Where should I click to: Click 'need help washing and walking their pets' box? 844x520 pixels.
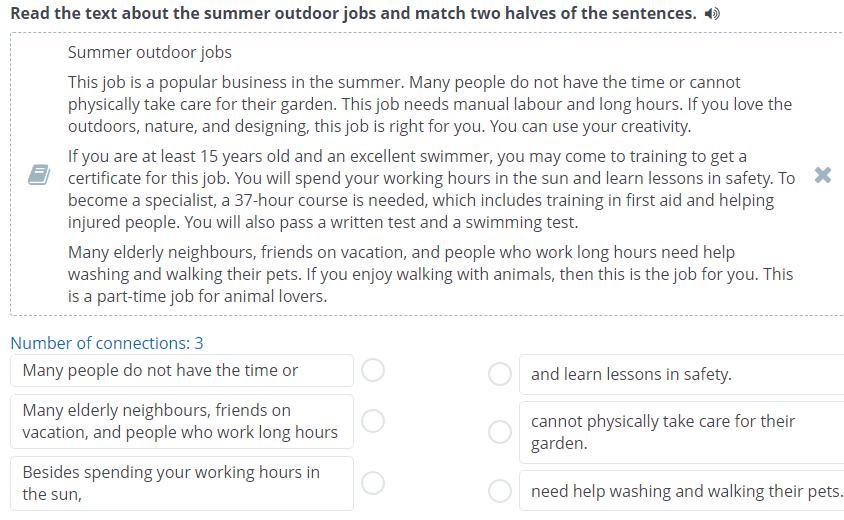681,491
